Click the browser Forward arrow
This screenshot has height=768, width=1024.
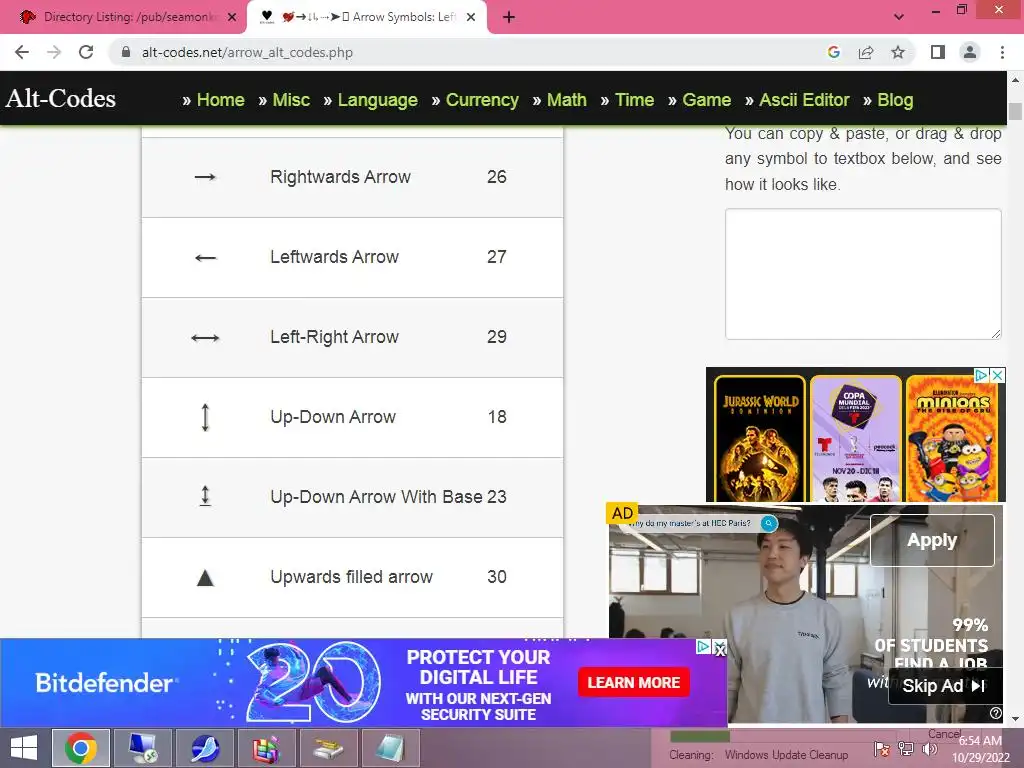click(x=54, y=52)
